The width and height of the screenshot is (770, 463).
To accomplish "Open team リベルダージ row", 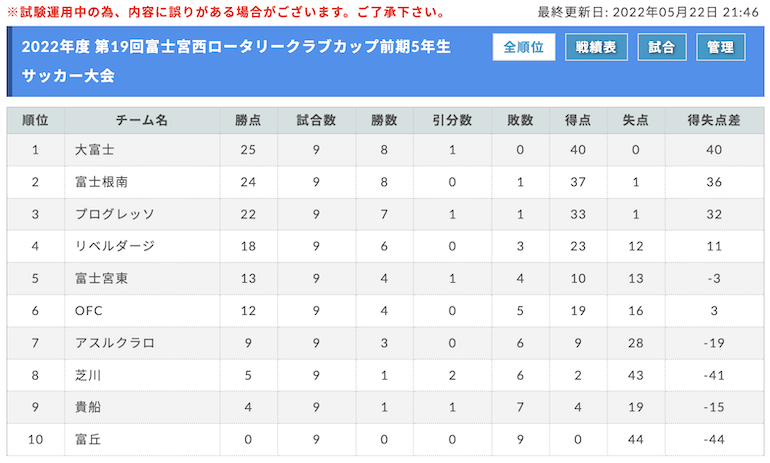I will (385, 246).
